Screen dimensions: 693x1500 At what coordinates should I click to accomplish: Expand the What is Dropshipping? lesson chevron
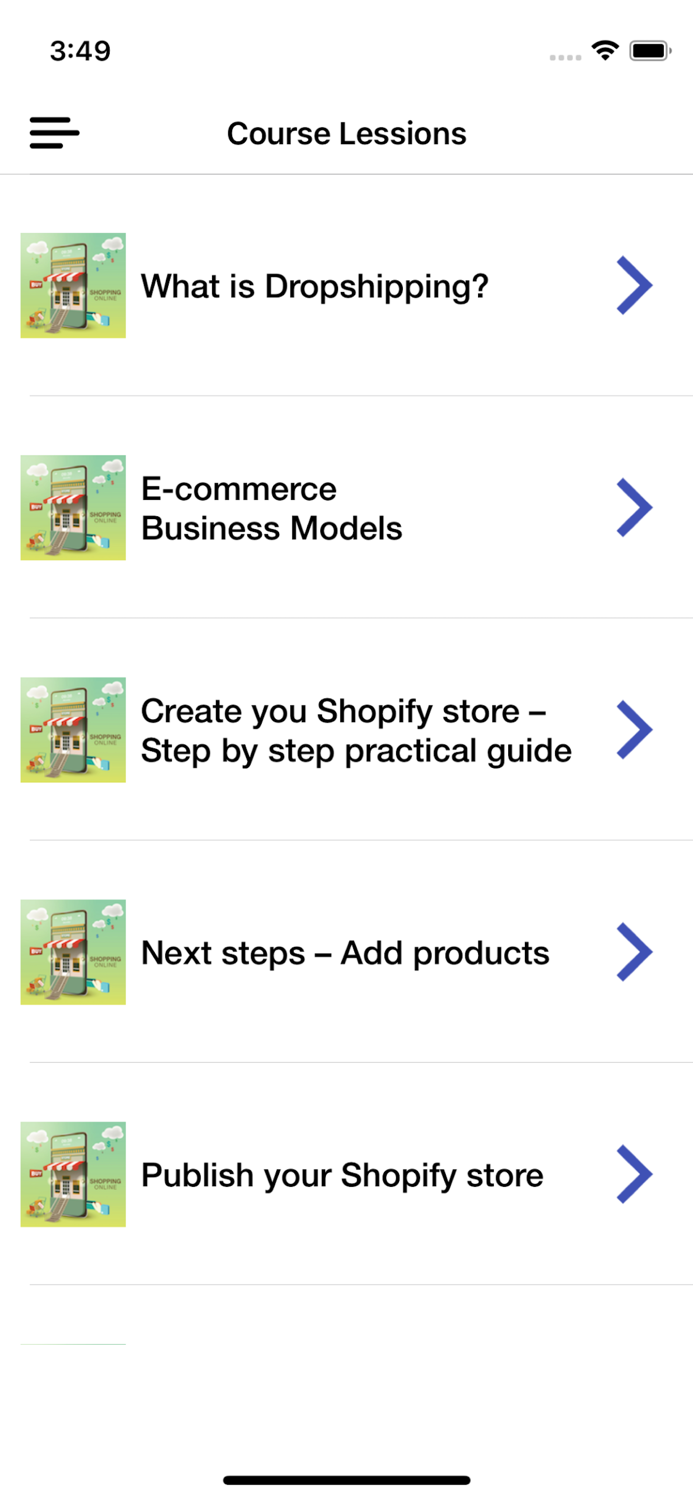(x=636, y=286)
